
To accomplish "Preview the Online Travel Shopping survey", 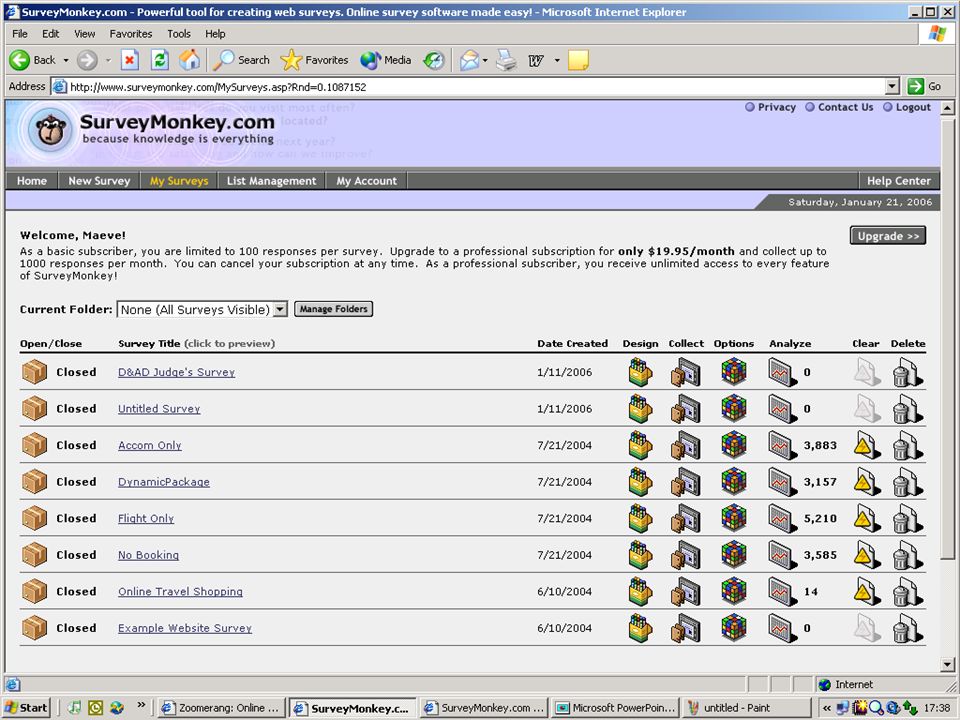I will tap(180, 591).
